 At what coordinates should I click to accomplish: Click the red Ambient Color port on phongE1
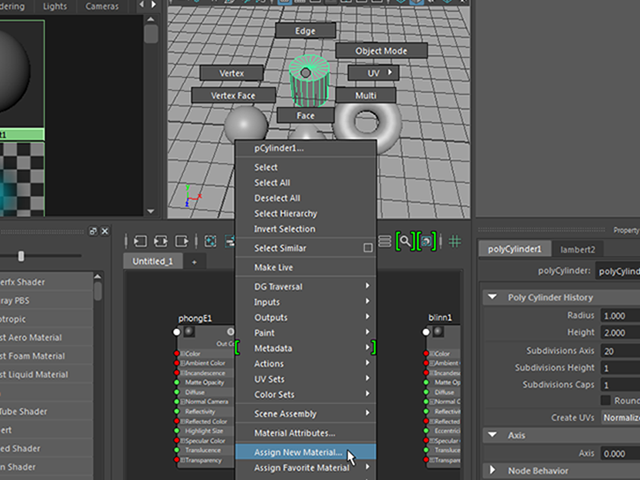176,363
